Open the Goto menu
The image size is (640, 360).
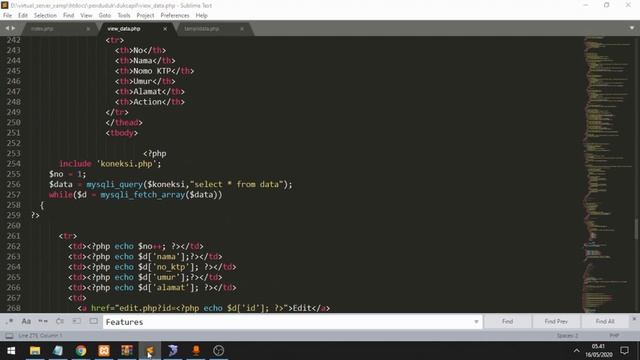pos(104,16)
